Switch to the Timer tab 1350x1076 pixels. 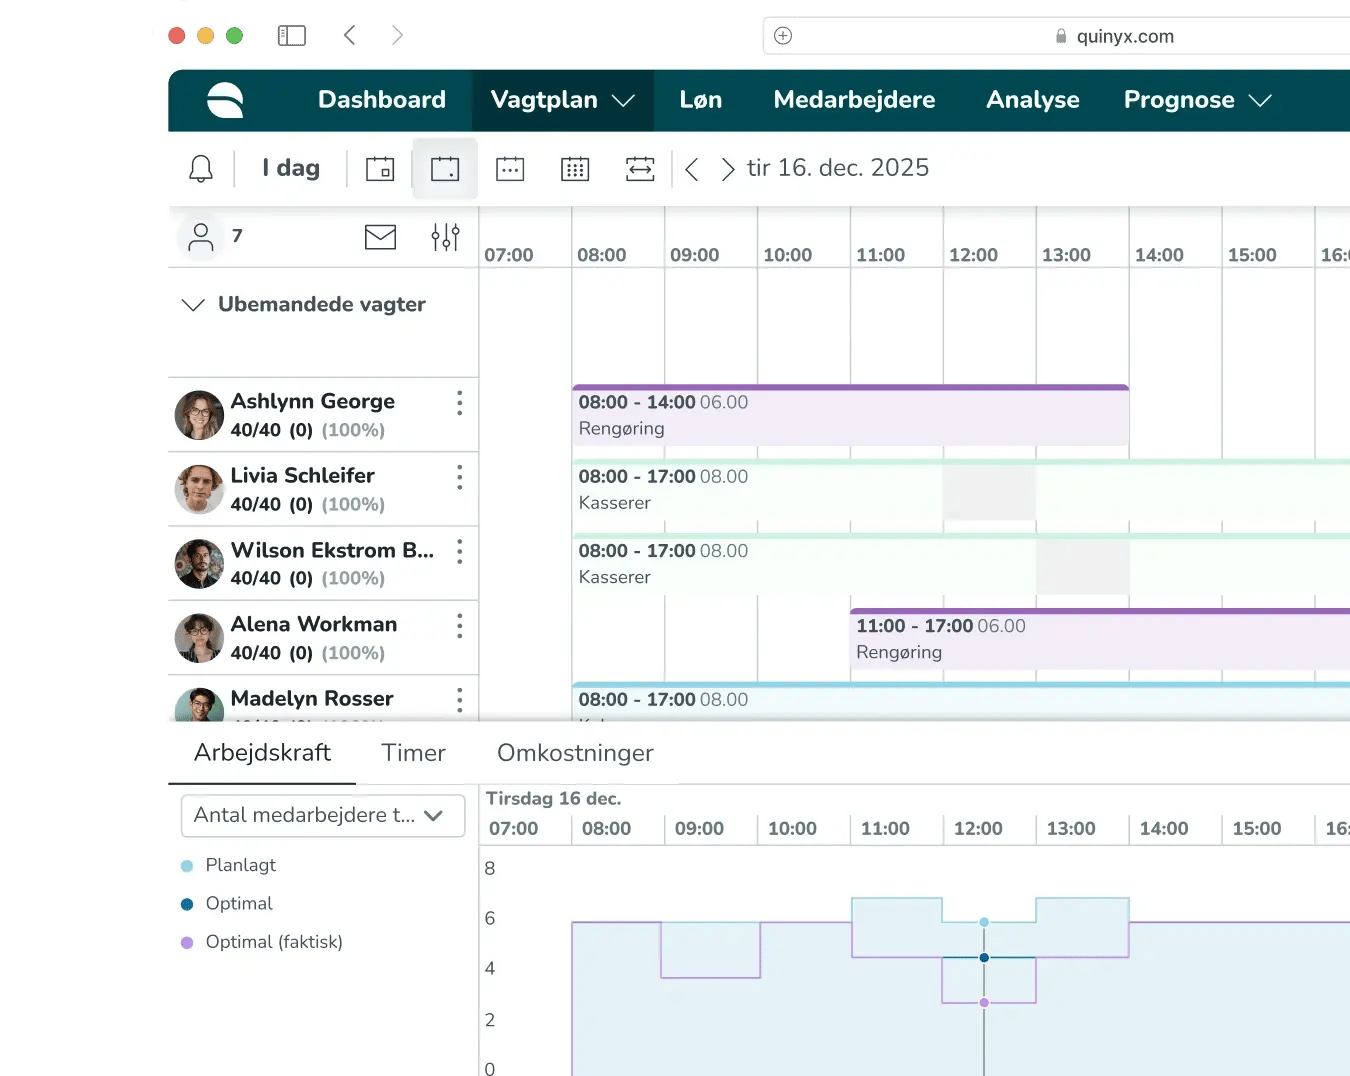click(x=414, y=753)
